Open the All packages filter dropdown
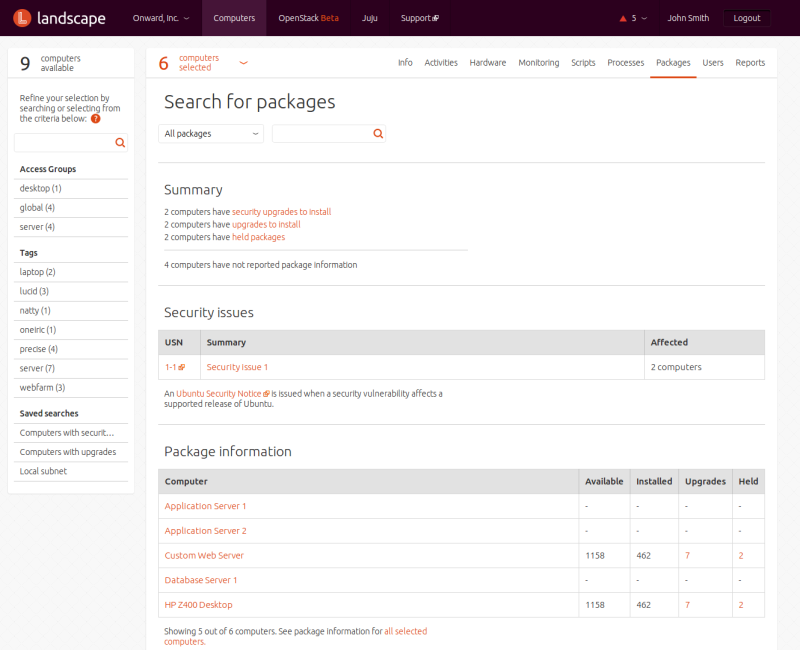This screenshot has height=650, width=800. (211, 133)
